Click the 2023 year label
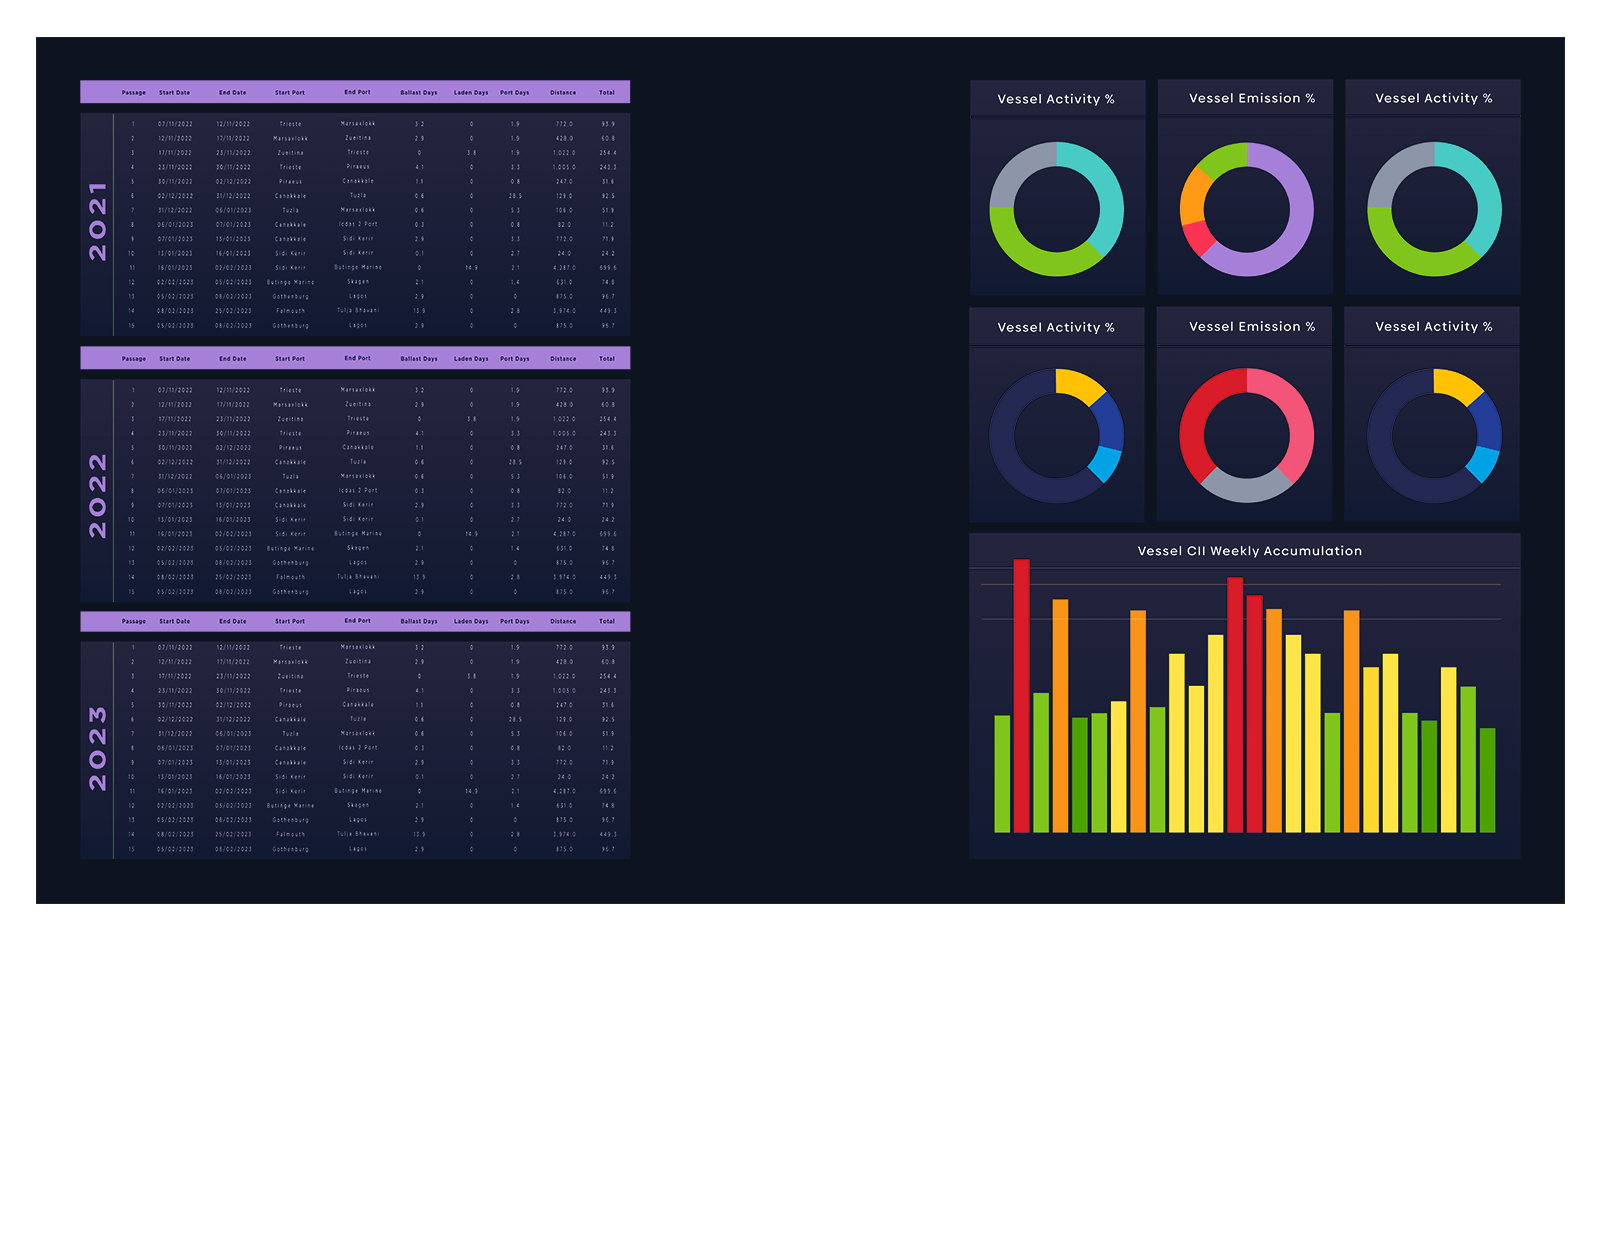 (97, 749)
